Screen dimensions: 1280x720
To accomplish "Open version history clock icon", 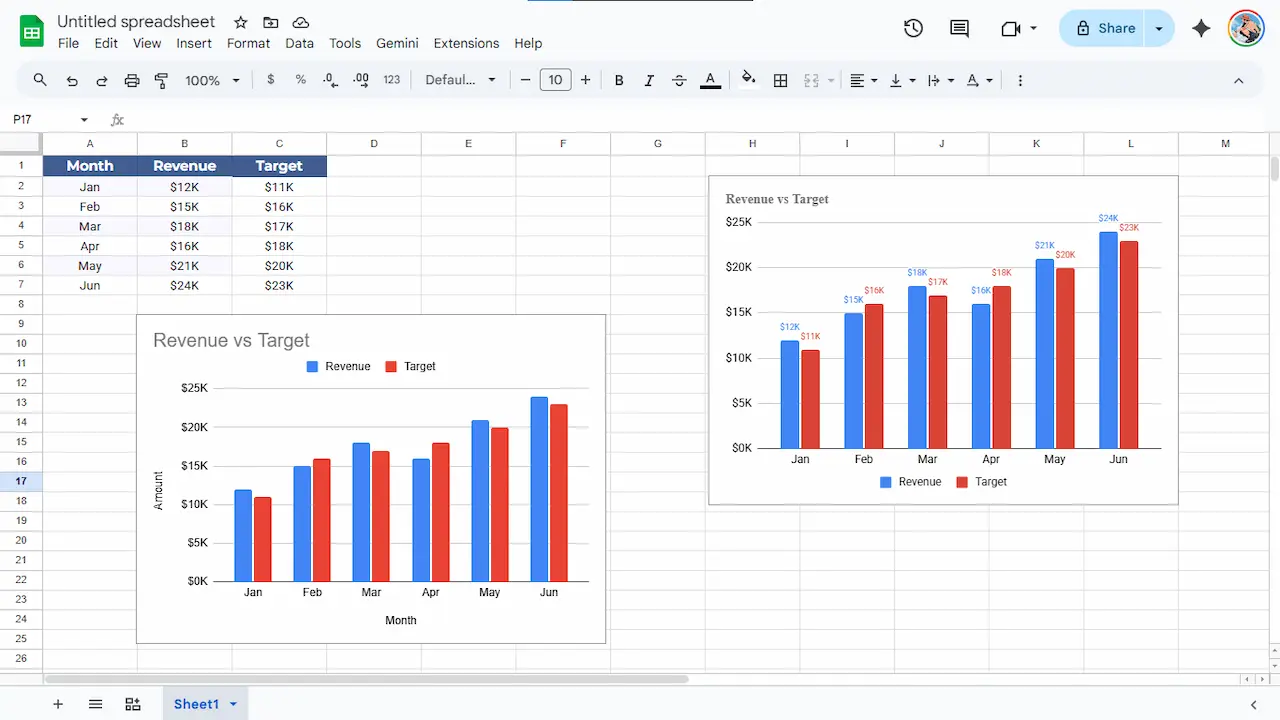I will tap(913, 28).
